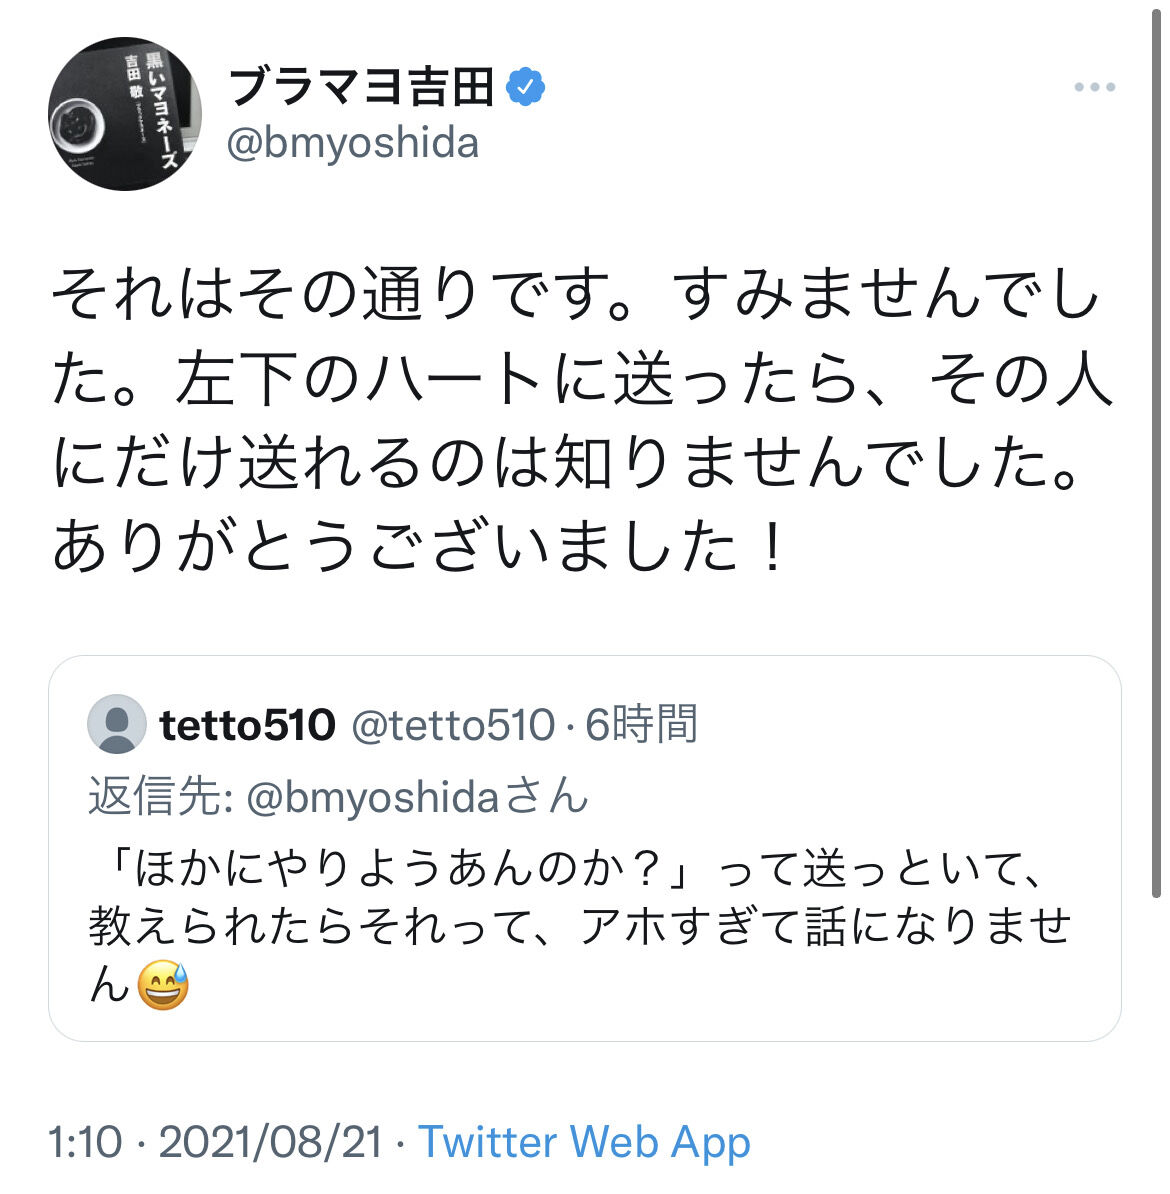Click the blue verified badge
1170x1194 pixels.
pyautogui.click(x=526, y=88)
